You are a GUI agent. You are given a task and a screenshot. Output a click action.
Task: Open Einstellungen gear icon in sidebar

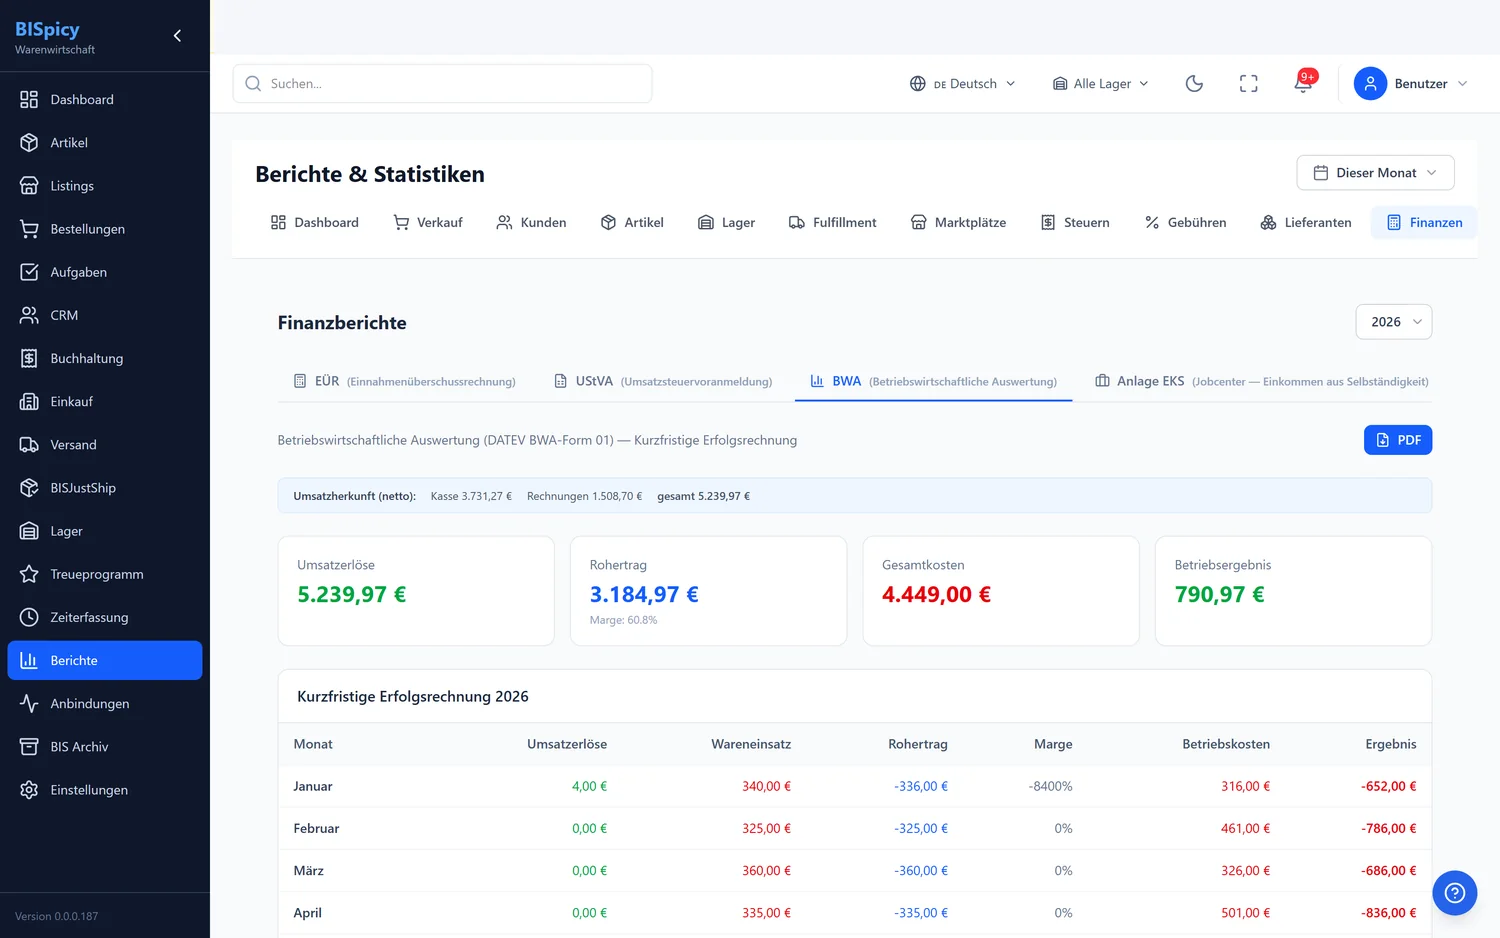[x=29, y=790]
